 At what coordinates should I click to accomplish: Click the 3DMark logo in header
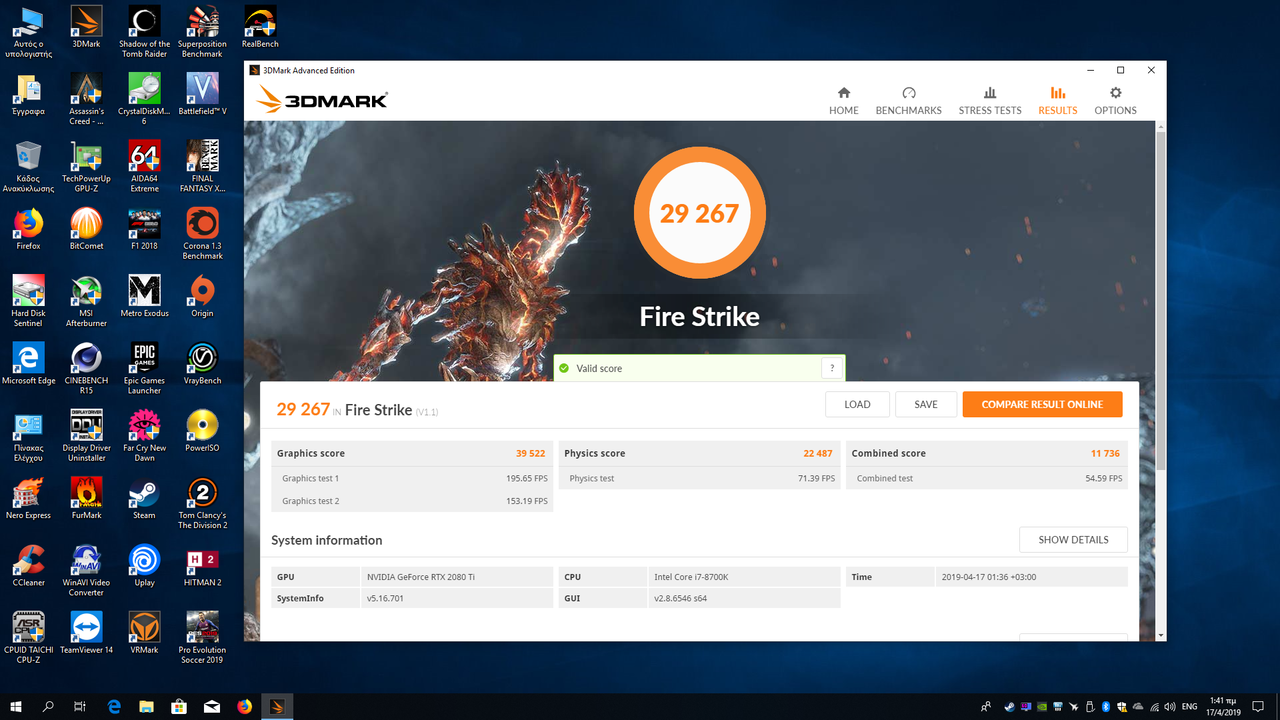pyautogui.click(x=322, y=99)
